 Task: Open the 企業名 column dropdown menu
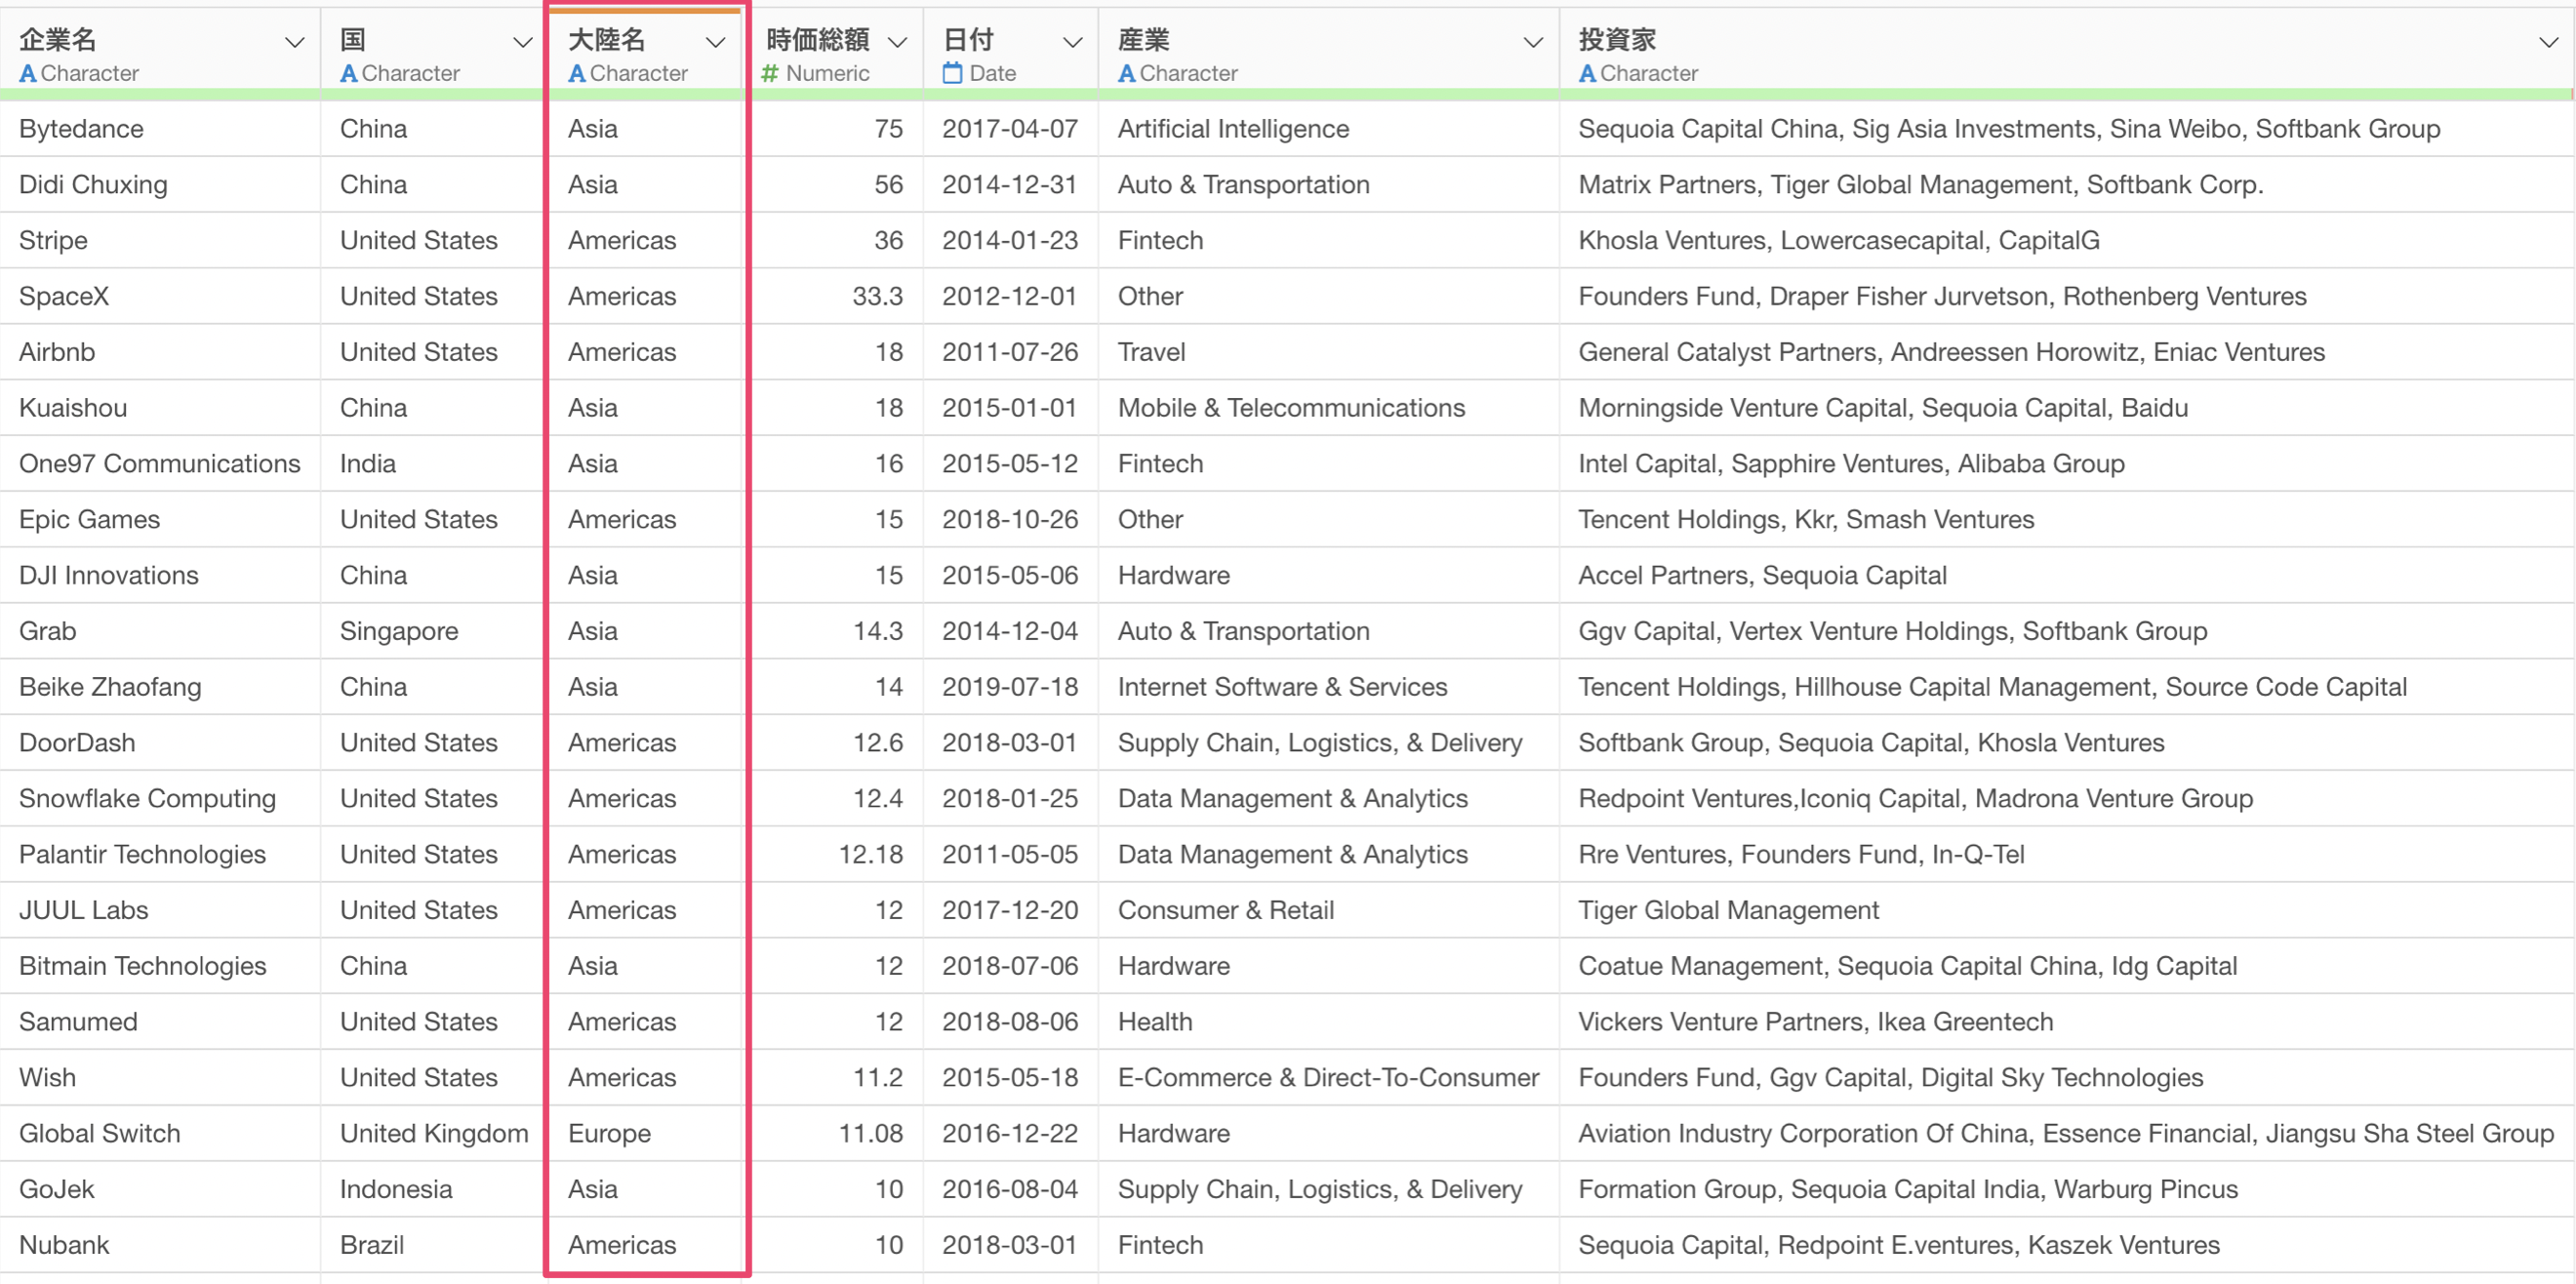click(x=294, y=42)
